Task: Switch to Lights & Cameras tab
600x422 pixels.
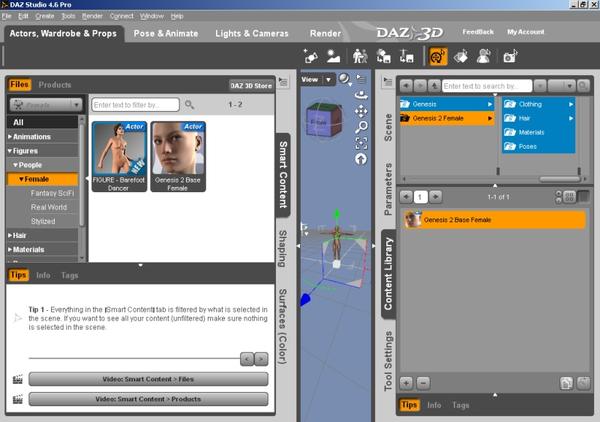Action: 252,33
